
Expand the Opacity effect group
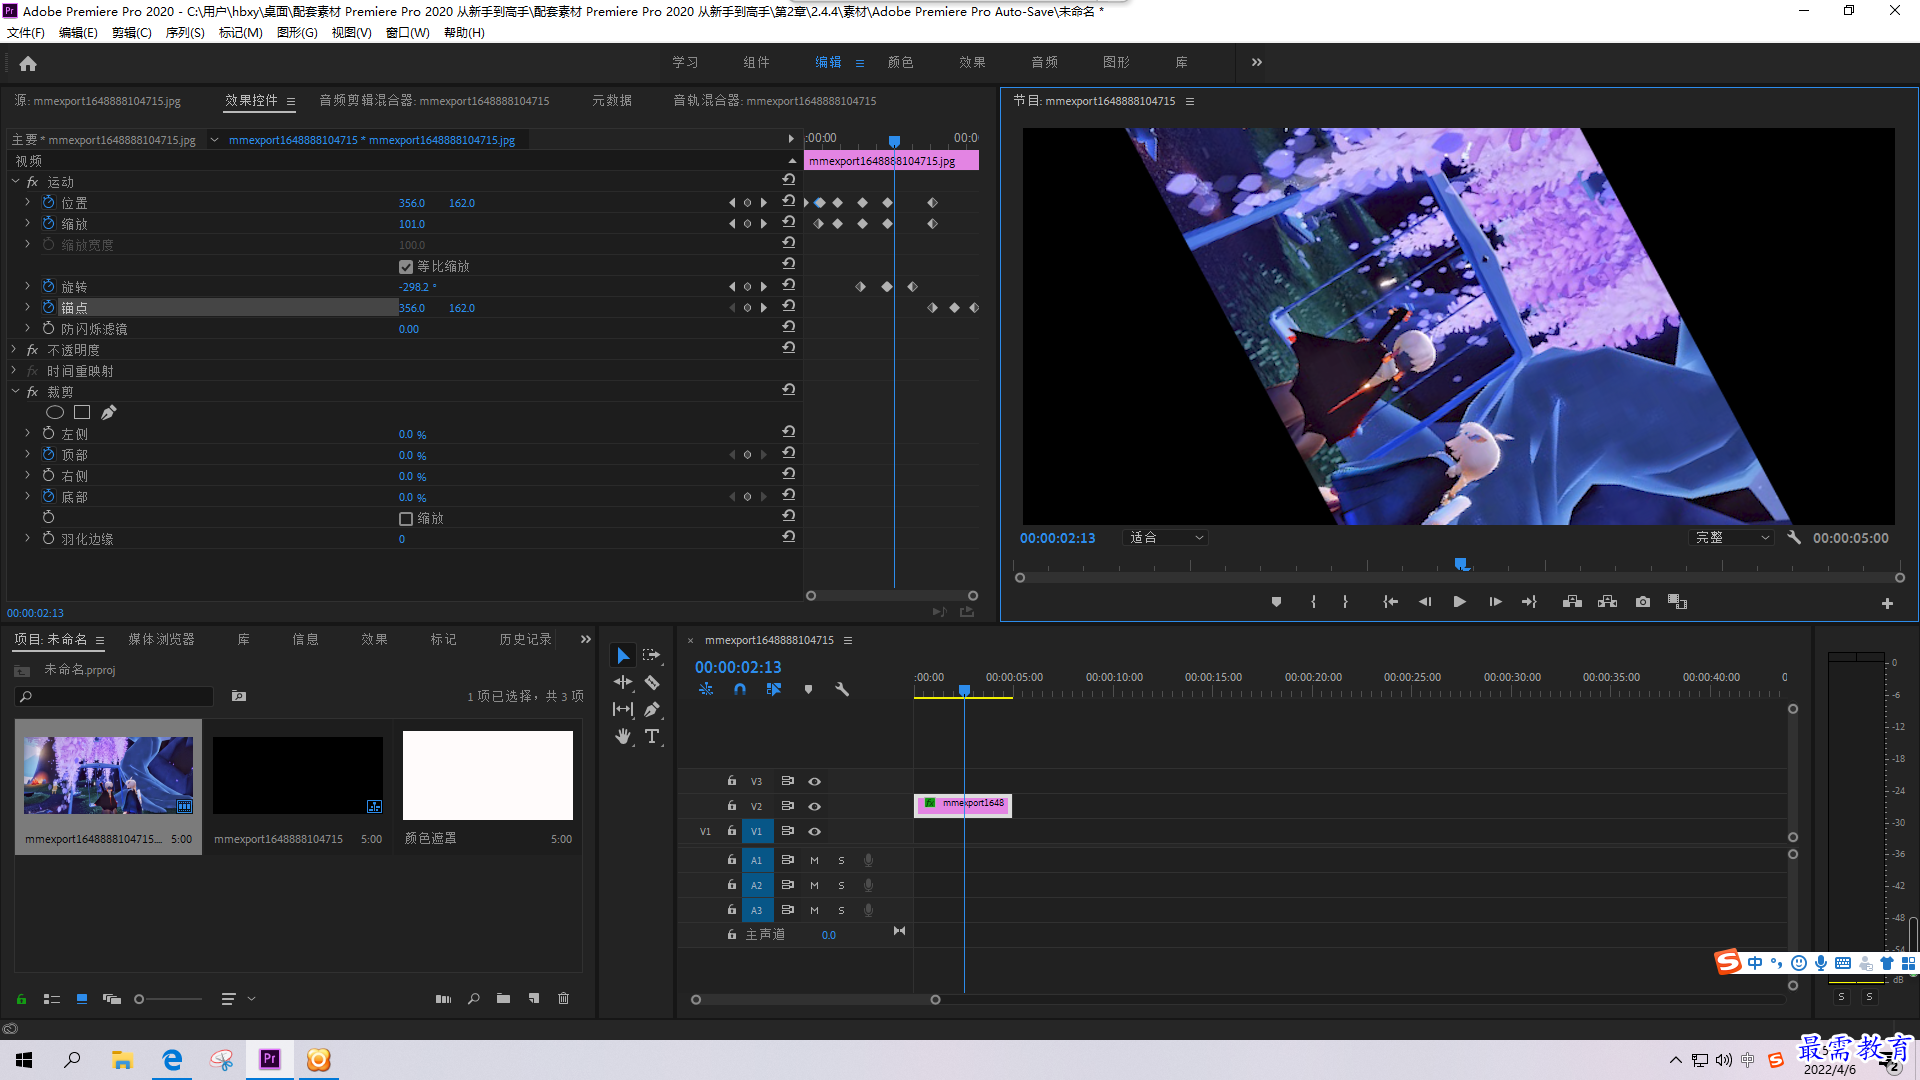(15, 349)
